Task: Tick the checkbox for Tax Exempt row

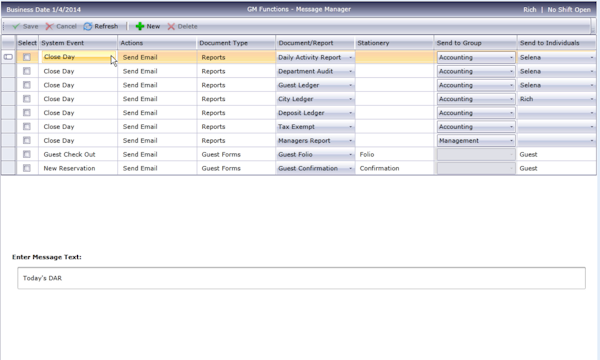Action: click(26, 126)
